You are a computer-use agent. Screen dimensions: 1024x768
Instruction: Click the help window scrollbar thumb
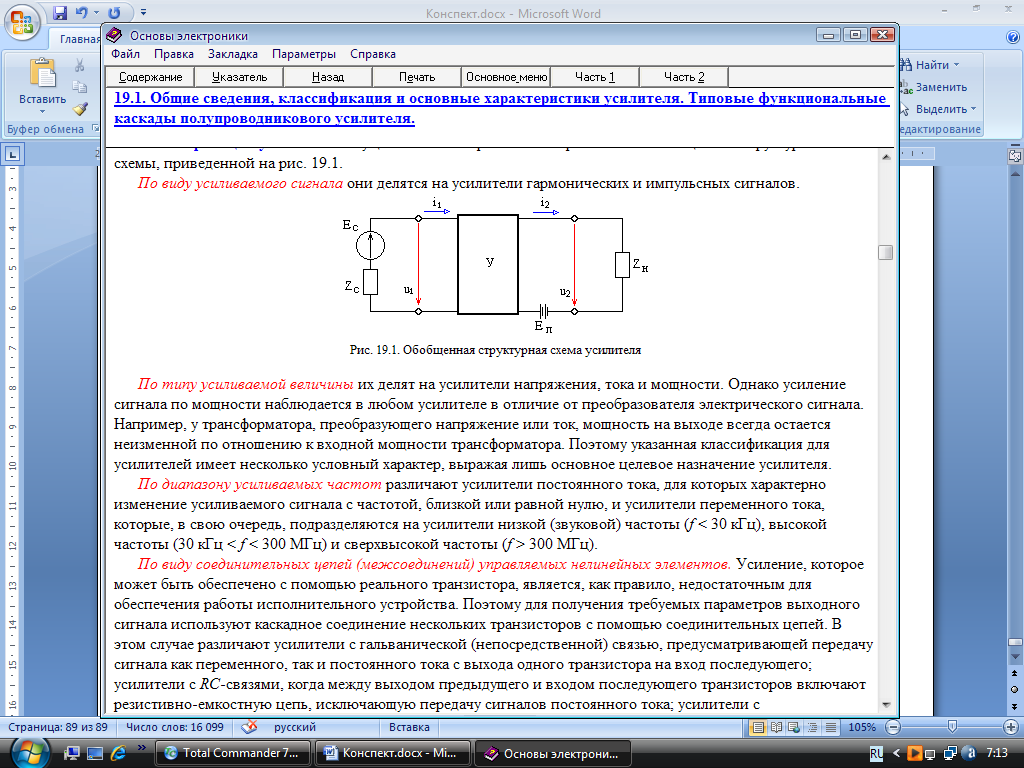tap(886, 252)
